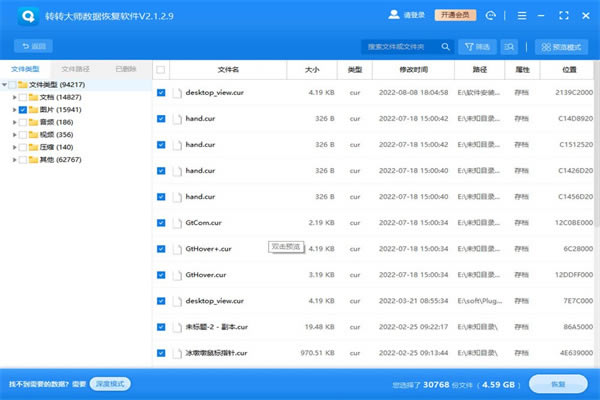Open the hamburger menu in title bar
Viewport: 600px width, 400px height.
point(520,16)
